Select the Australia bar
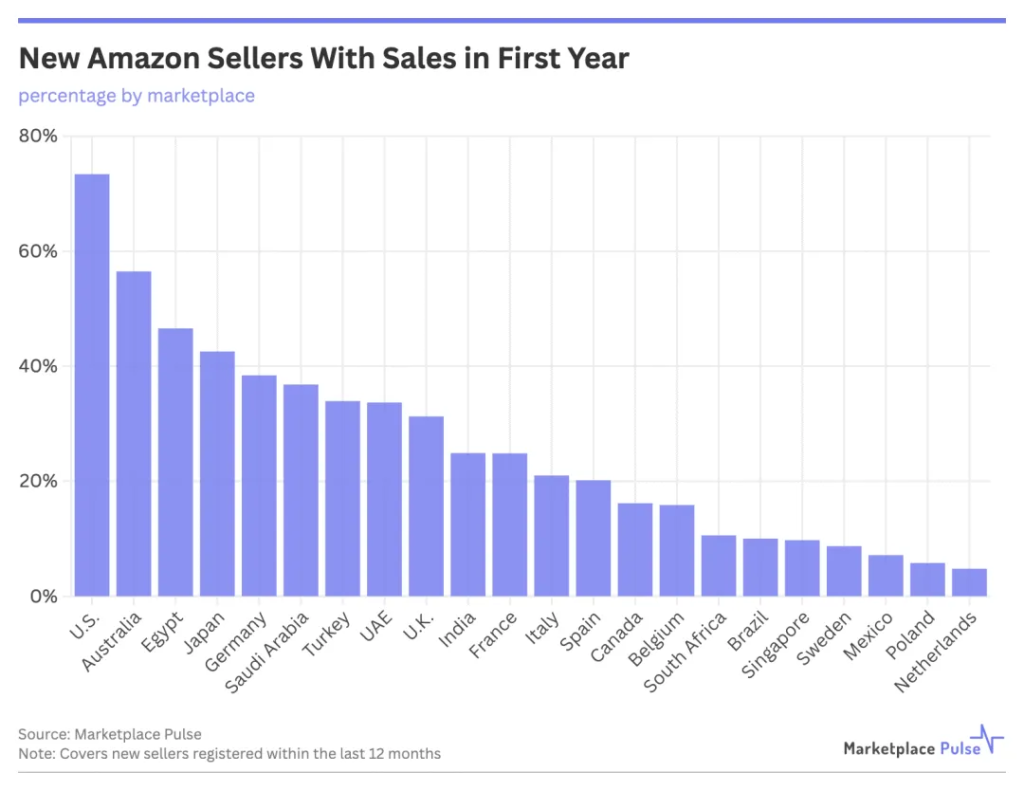Image resolution: width=1024 pixels, height=791 pixels. click(134, 434)
